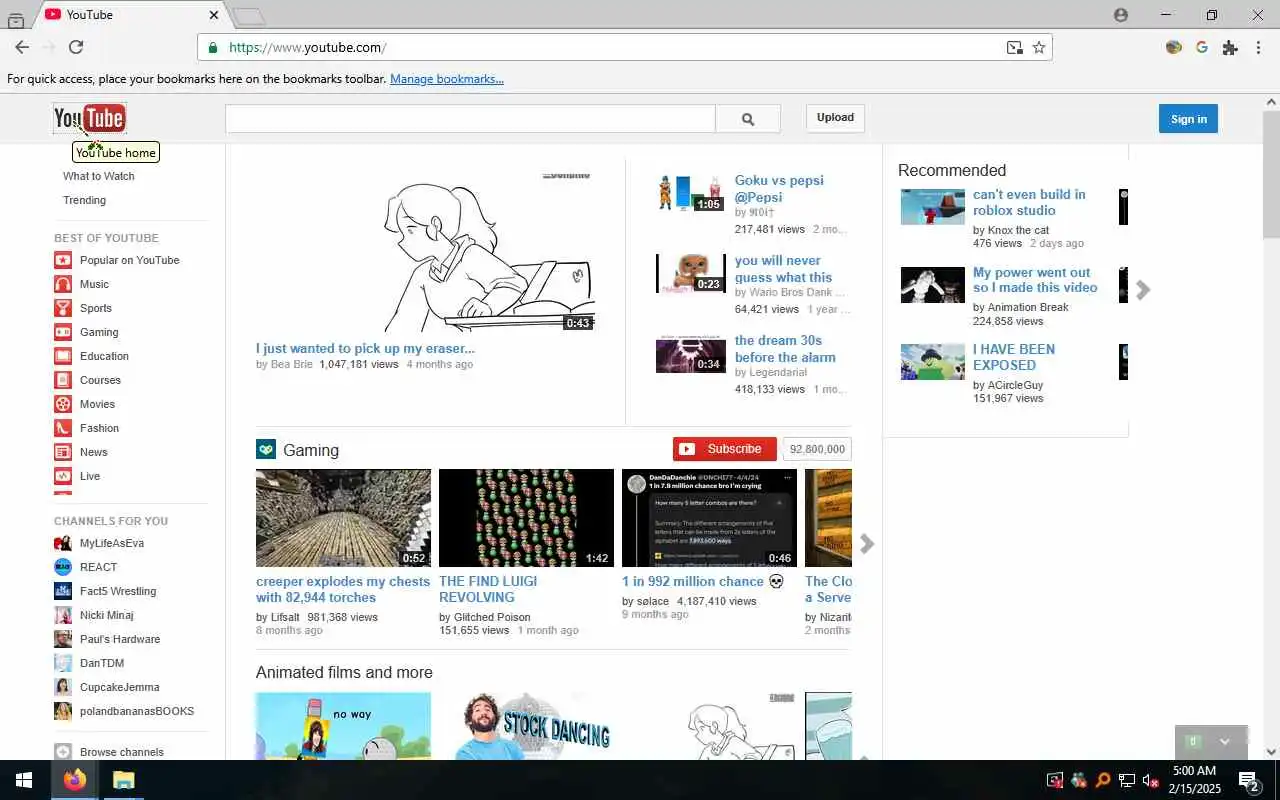Open MyLifeAsEva channel avatar
Viewport: 1280px width, 800px height.
tap(63, 543)
